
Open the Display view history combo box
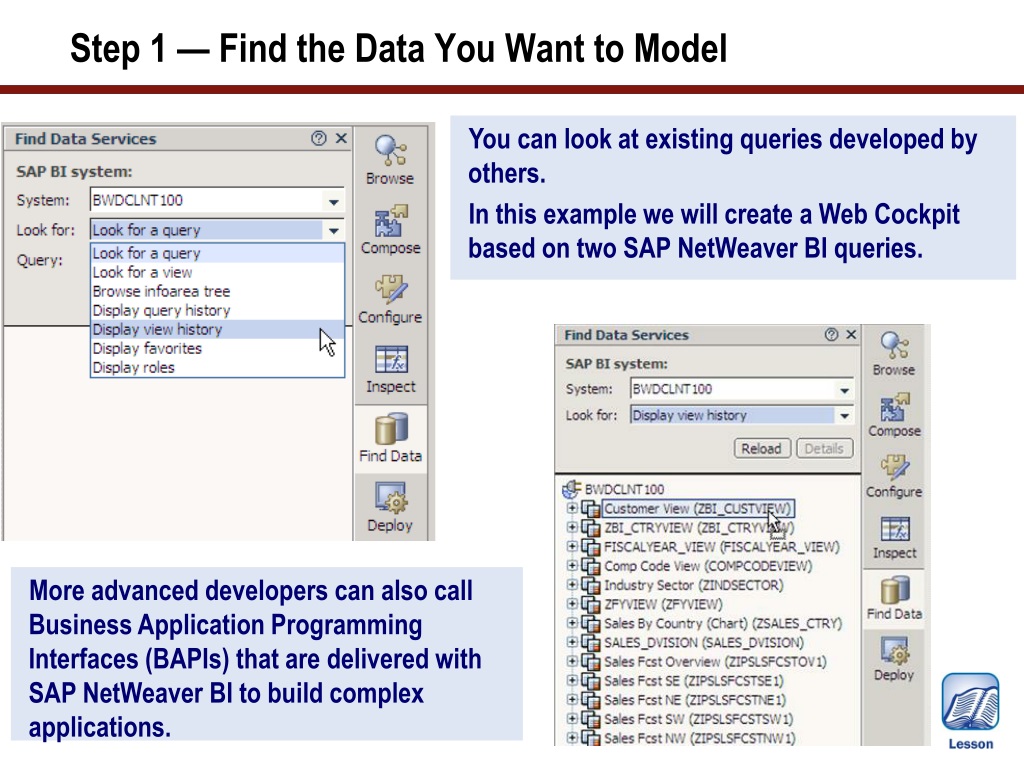pos(742,415)
